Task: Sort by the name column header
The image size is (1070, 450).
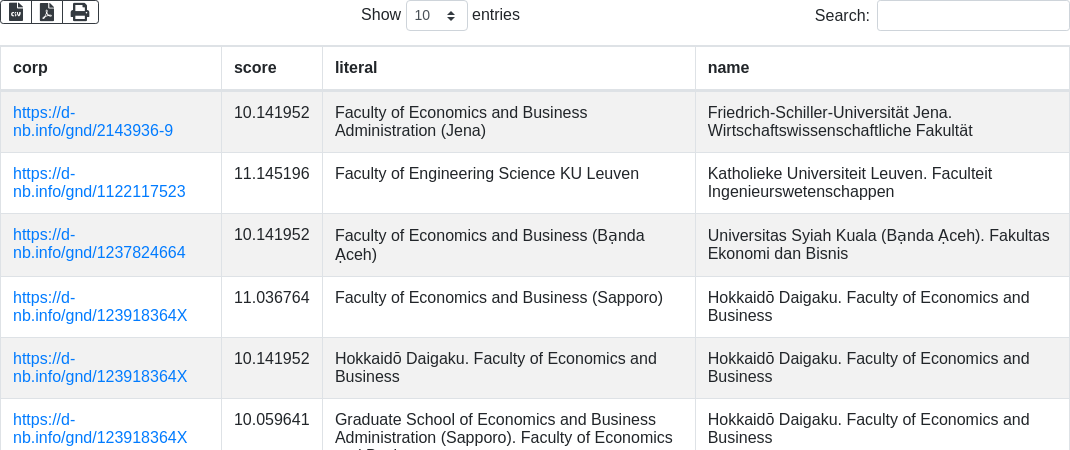Action: click(728, 68)
